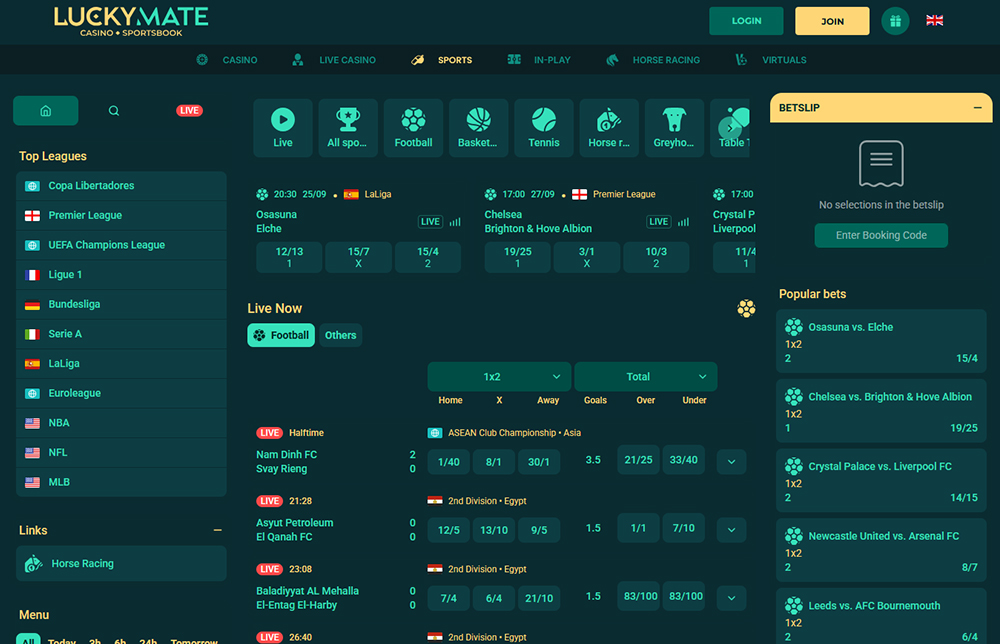Toggle the Others filter under Live Now
This screenshot has height=644, width=1000.
point(340,335)
